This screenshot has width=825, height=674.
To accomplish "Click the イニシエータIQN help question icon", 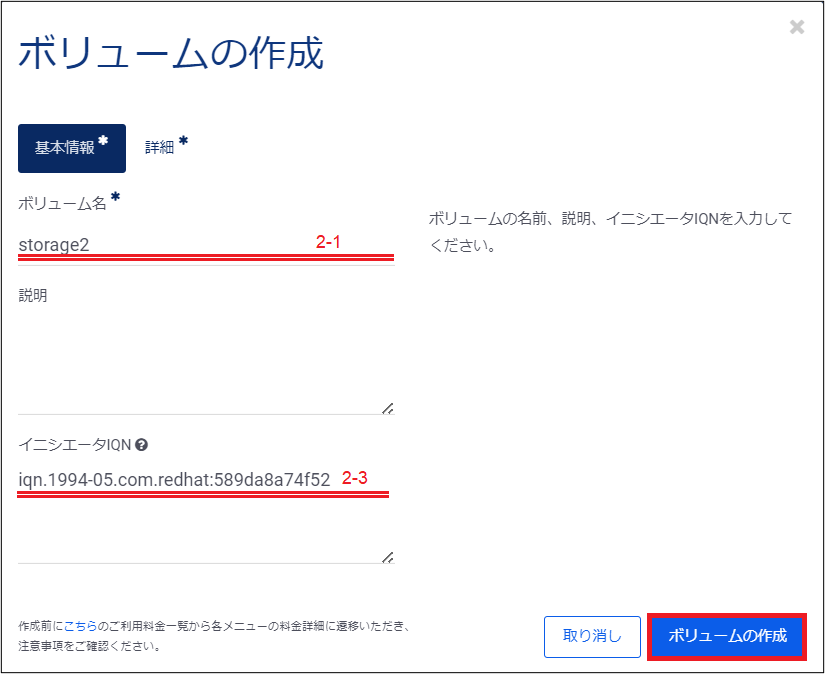I will 142,445.
